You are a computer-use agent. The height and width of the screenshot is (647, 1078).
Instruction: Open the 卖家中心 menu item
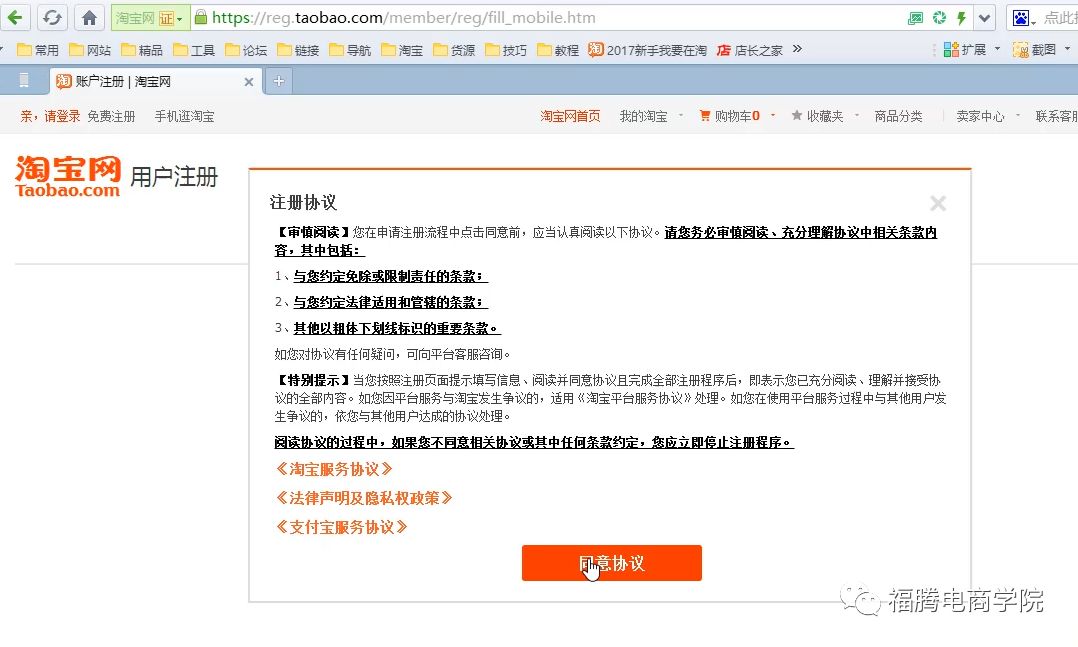981,115
